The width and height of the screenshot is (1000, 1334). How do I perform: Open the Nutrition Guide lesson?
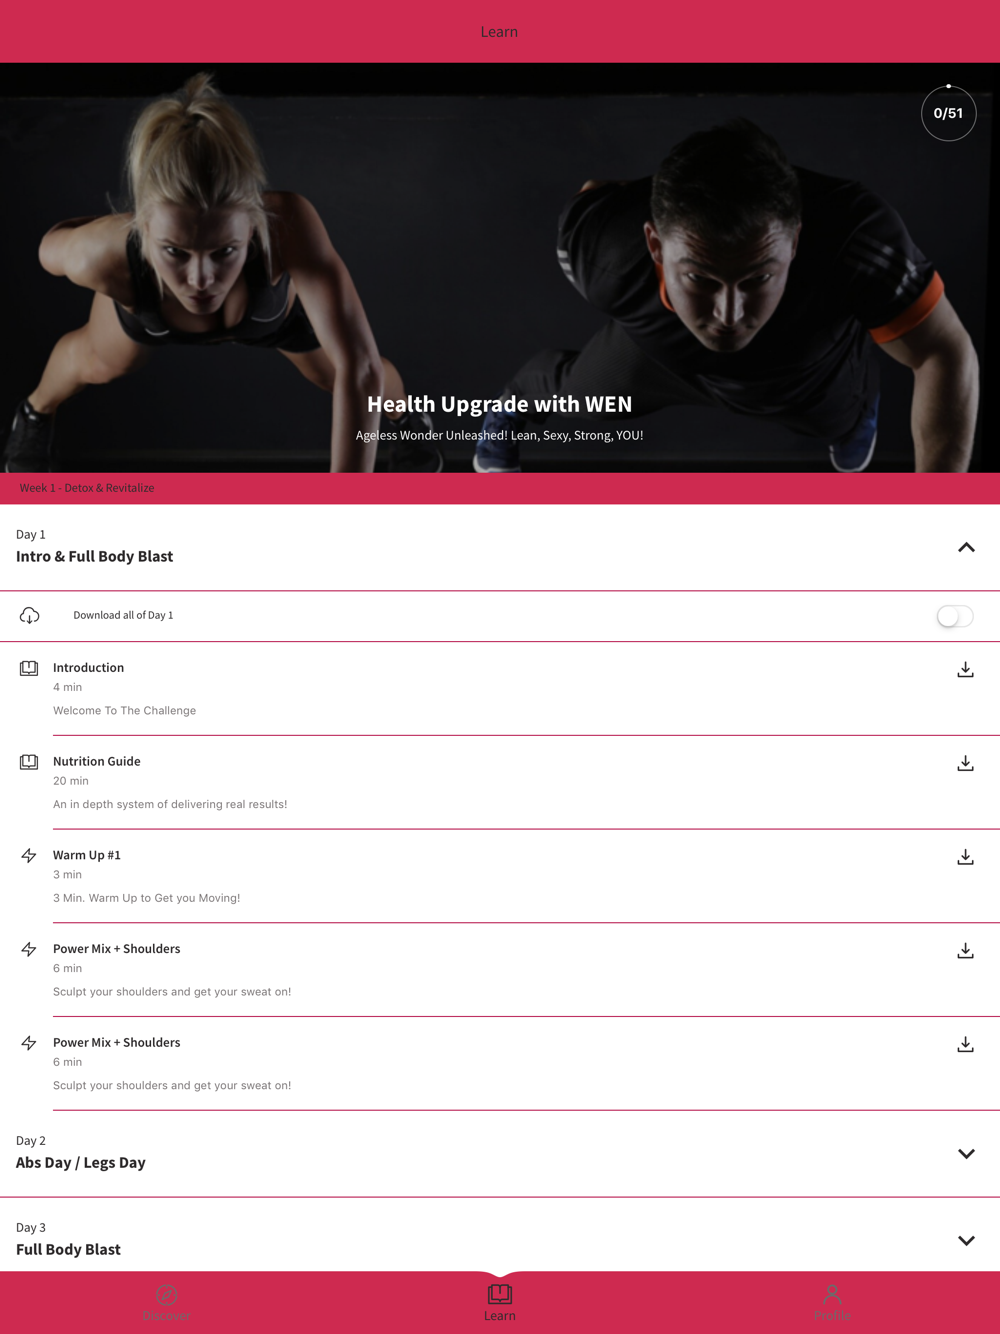tap(500, 782)
